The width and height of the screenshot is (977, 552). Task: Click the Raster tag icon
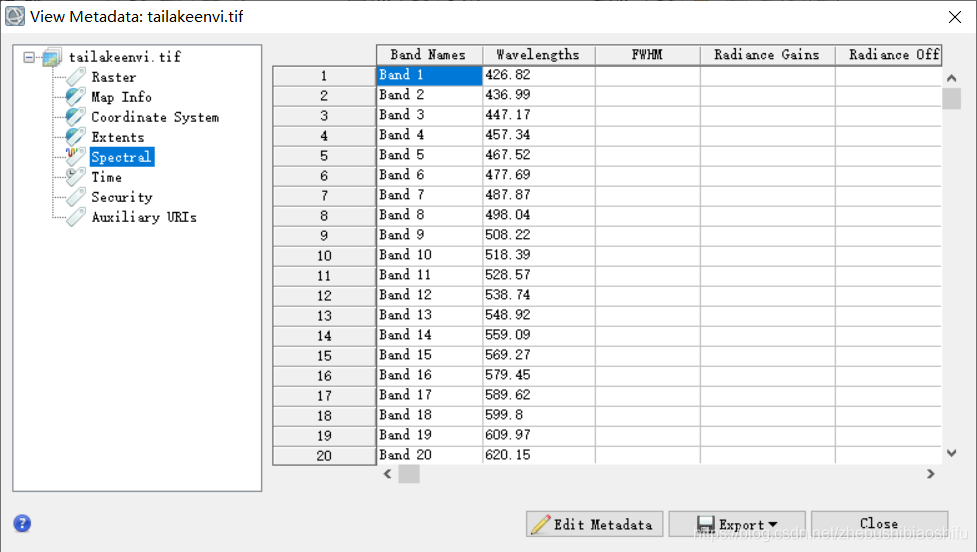75,77
